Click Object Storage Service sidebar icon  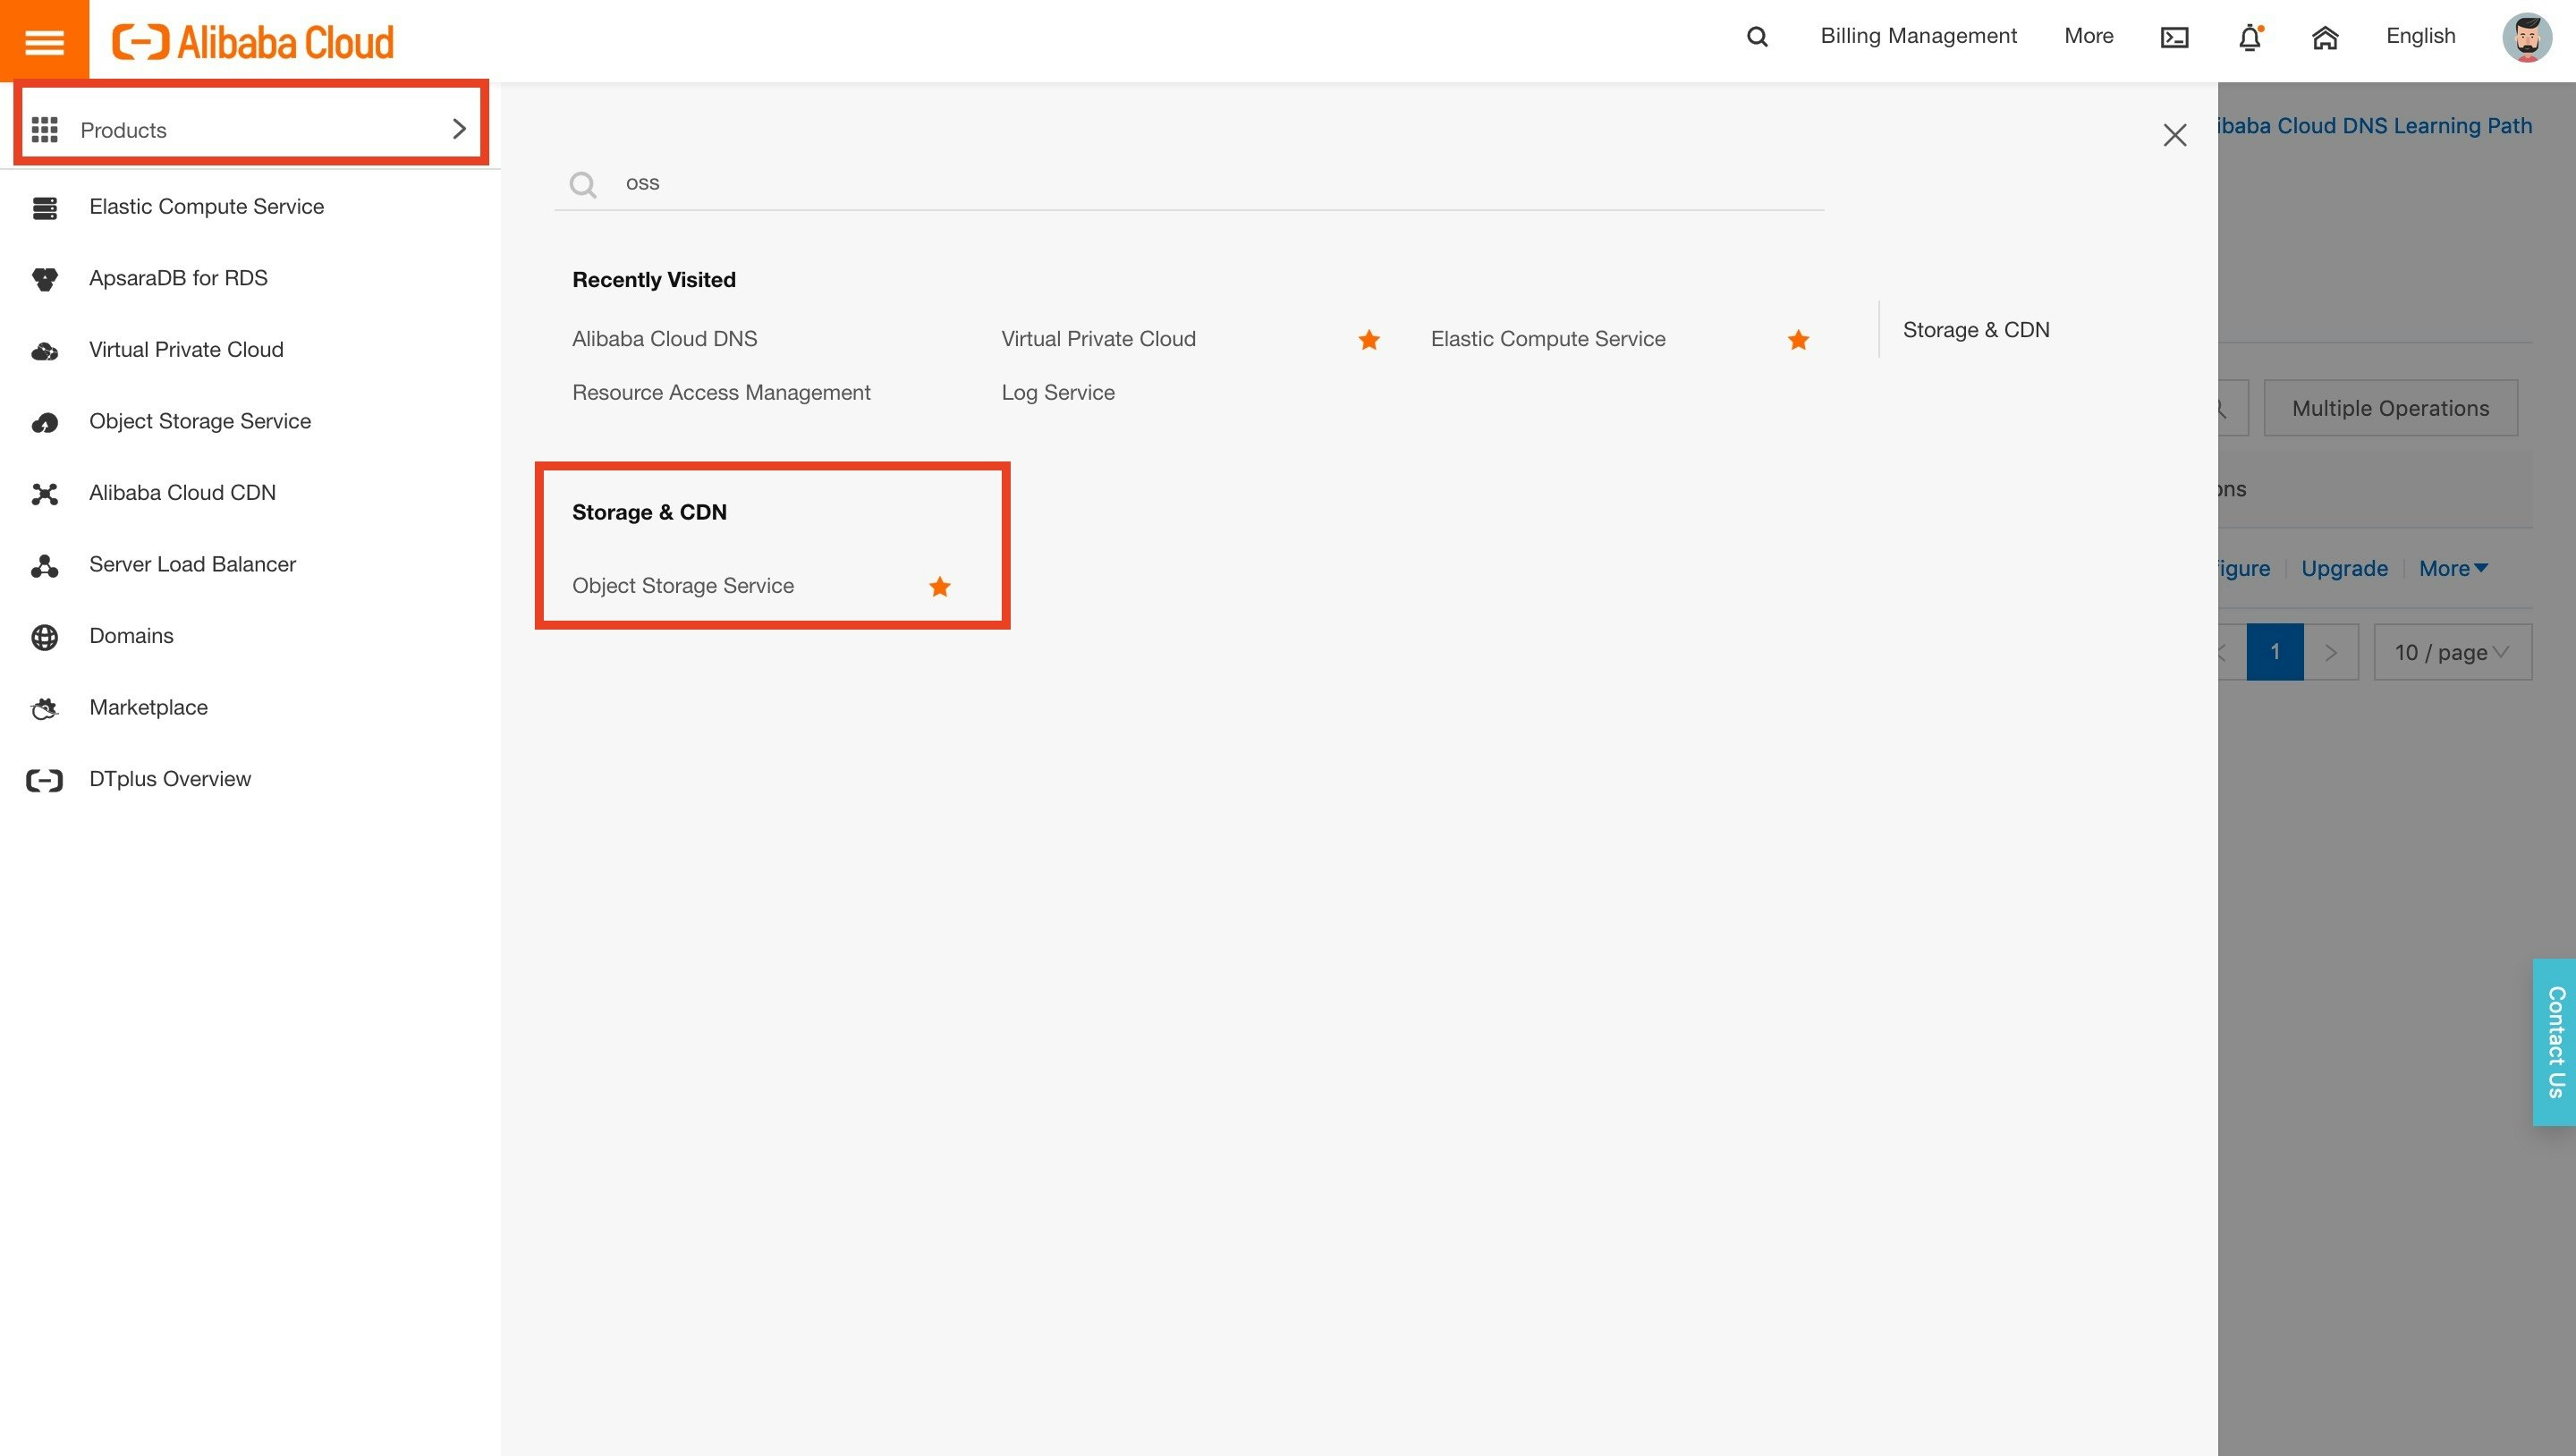click(x=44, y=423)
